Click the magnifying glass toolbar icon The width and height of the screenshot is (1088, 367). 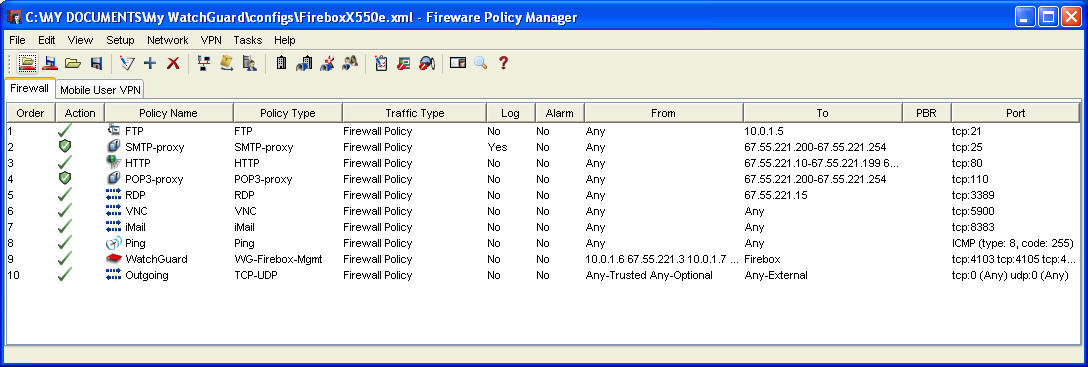[x=480, y=63]
